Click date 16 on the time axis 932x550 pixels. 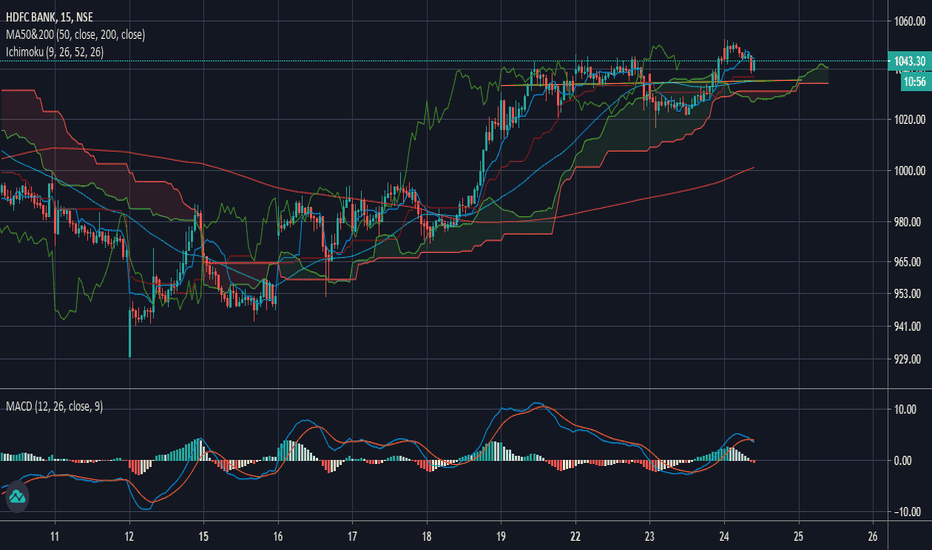coord(278,536)
